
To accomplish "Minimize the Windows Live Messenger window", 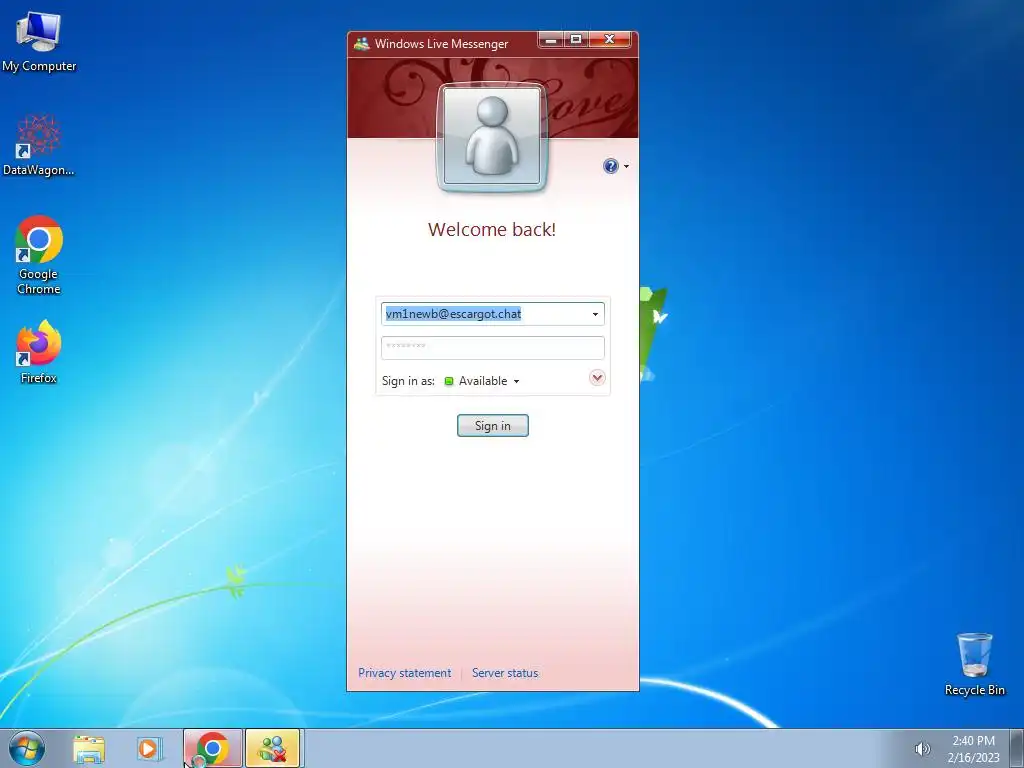I will point(551,40).
